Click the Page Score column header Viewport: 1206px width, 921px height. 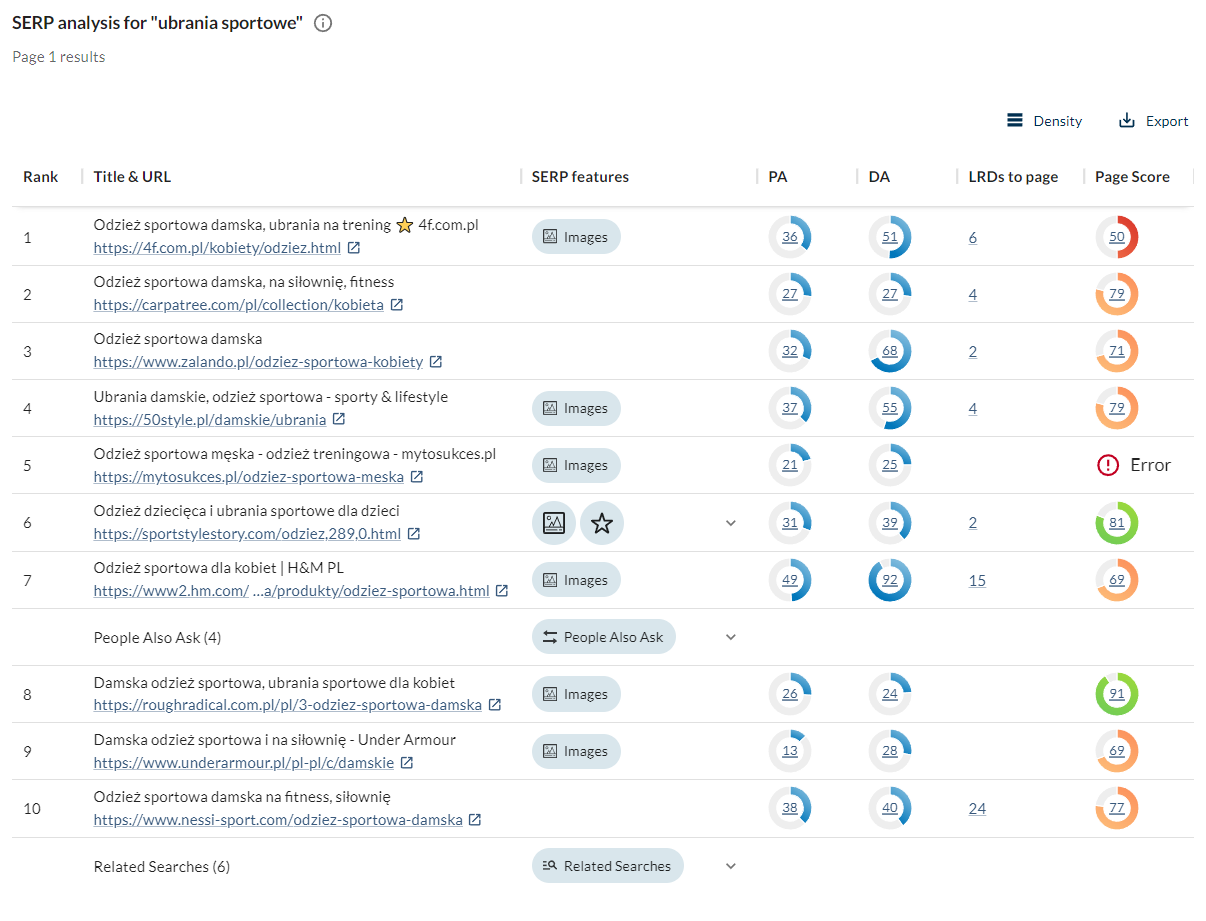(x=1132, y=177)
